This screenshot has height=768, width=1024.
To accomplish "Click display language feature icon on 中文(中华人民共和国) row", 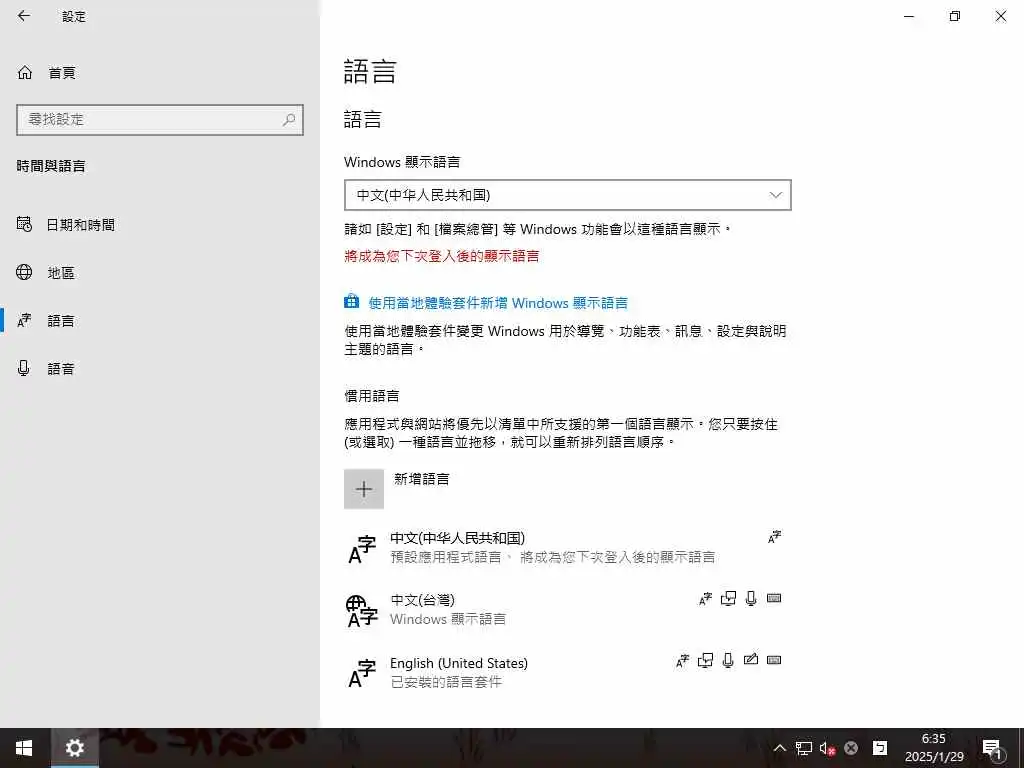I will 775,536.
